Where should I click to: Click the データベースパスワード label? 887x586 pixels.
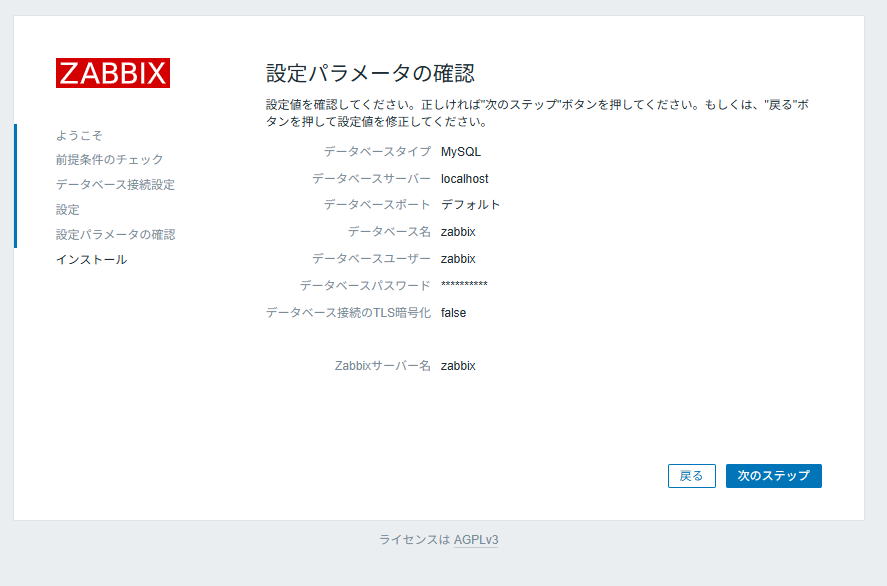(x=365, y=286)
